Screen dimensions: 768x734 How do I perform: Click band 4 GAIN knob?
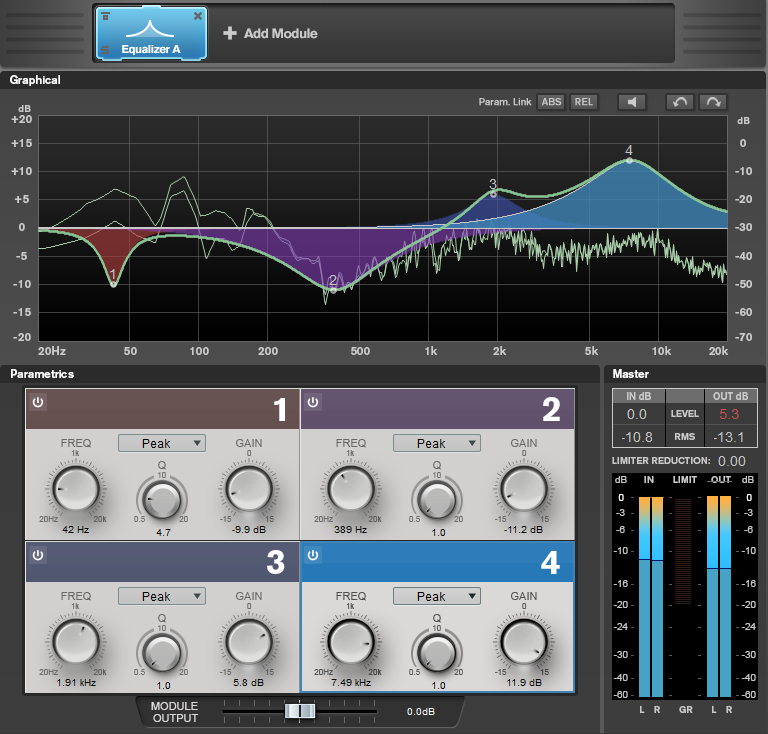[x=524, y=642]
